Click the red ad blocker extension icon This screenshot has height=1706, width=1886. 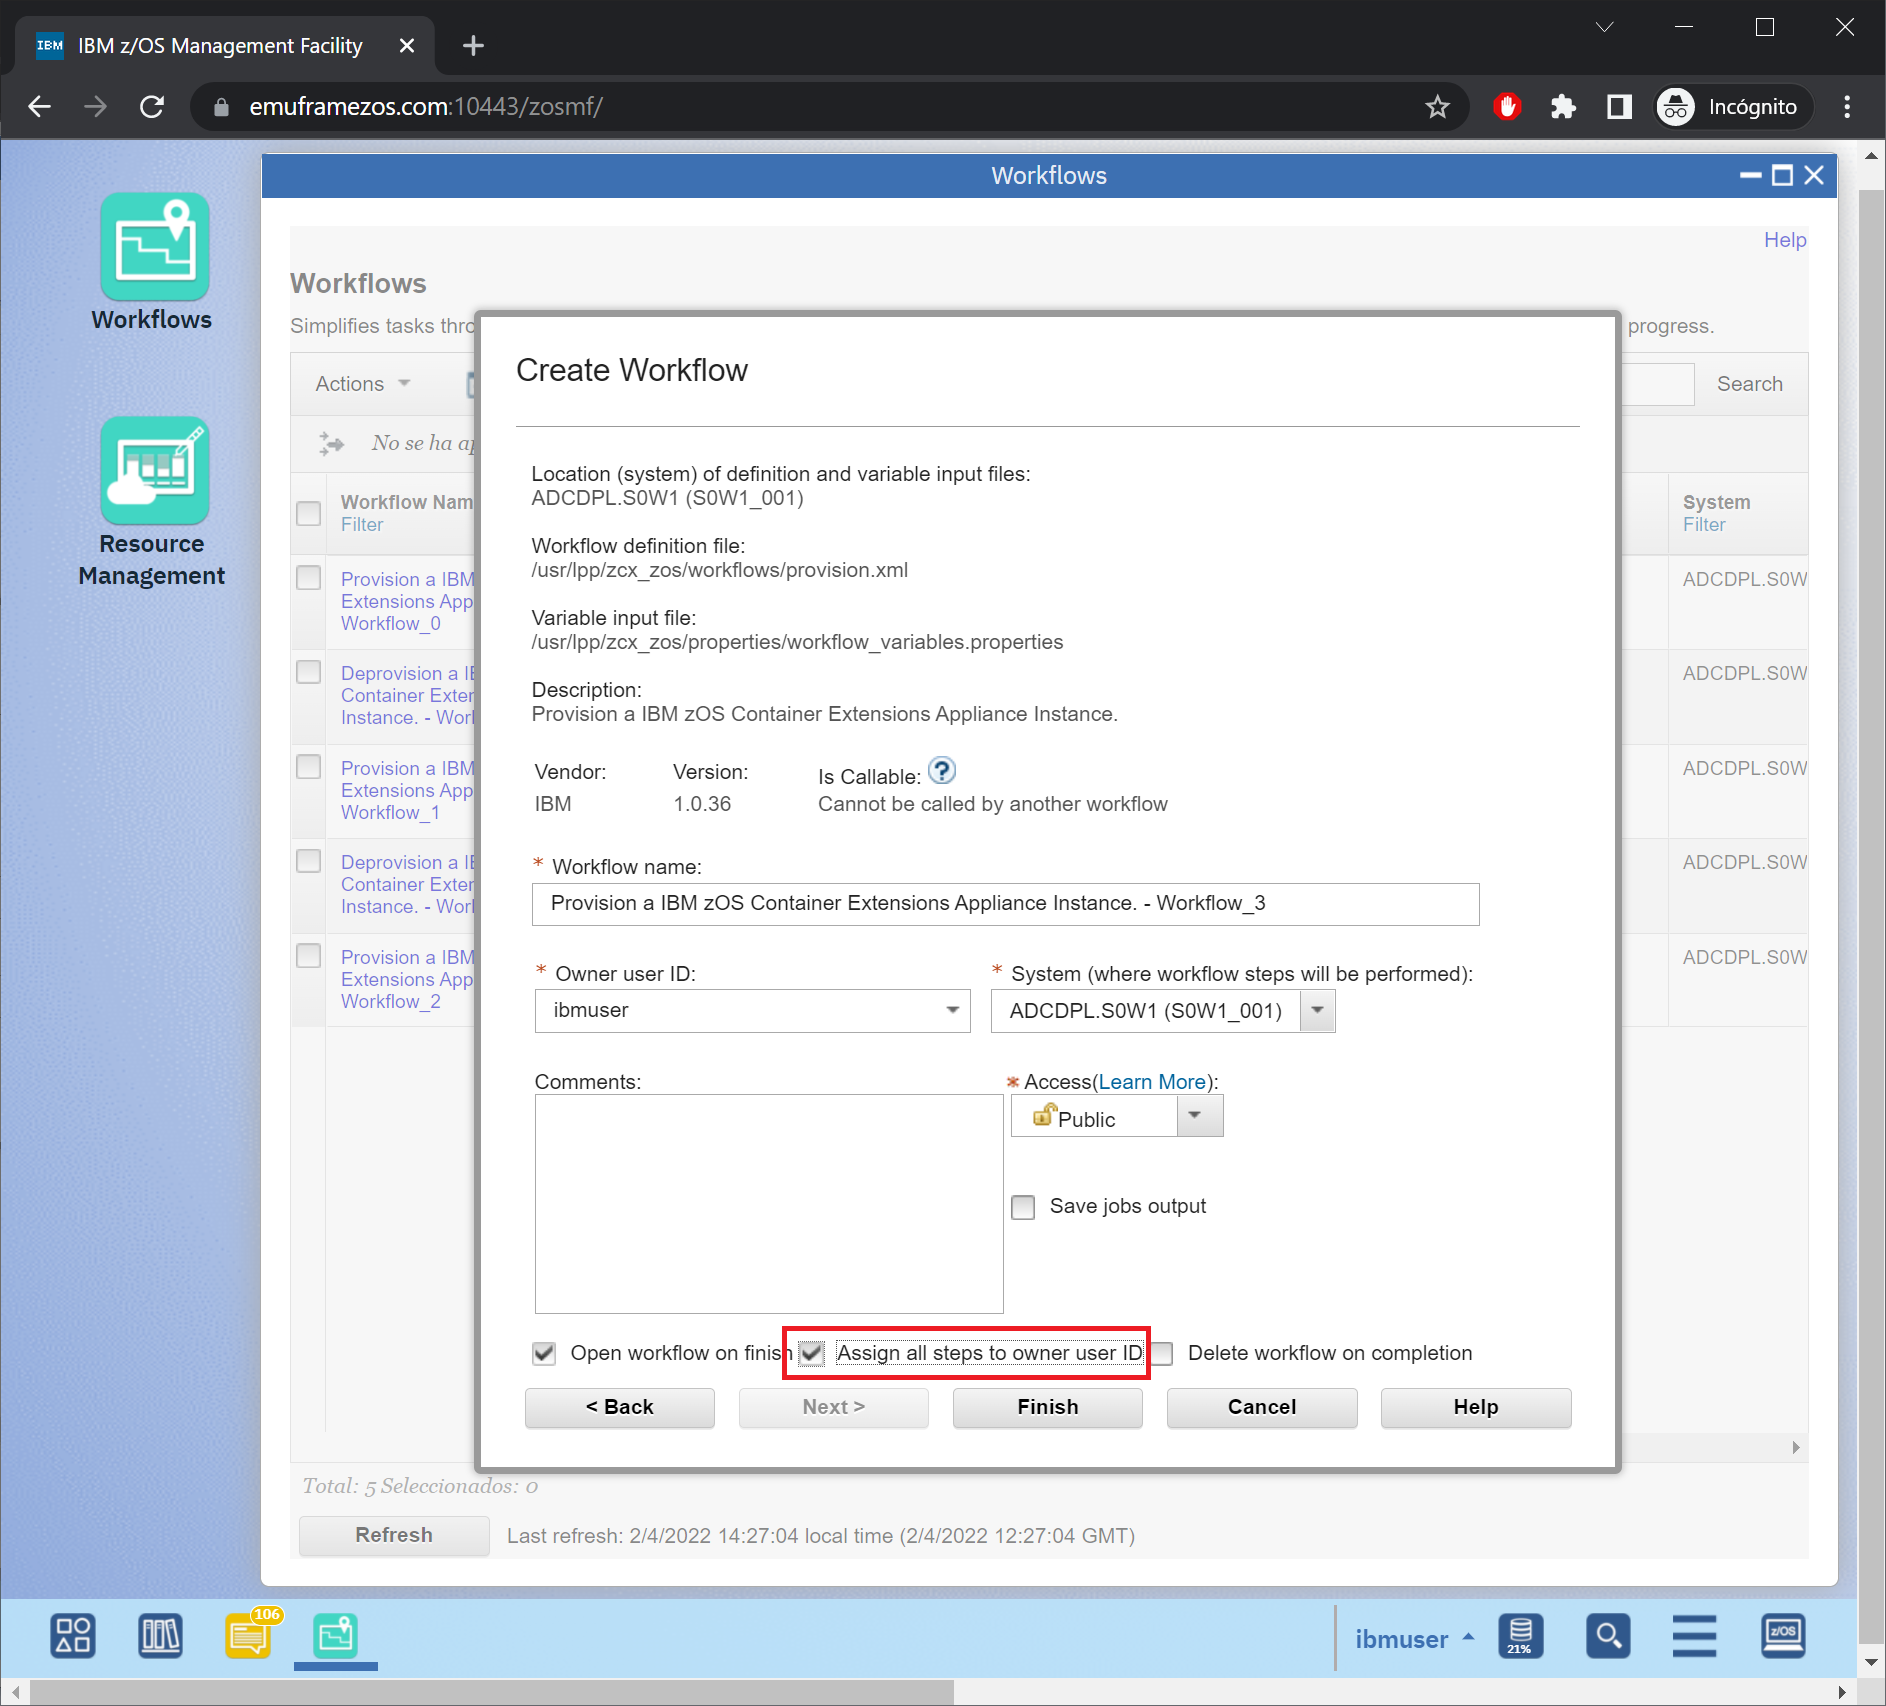[x=1507, y=107]
